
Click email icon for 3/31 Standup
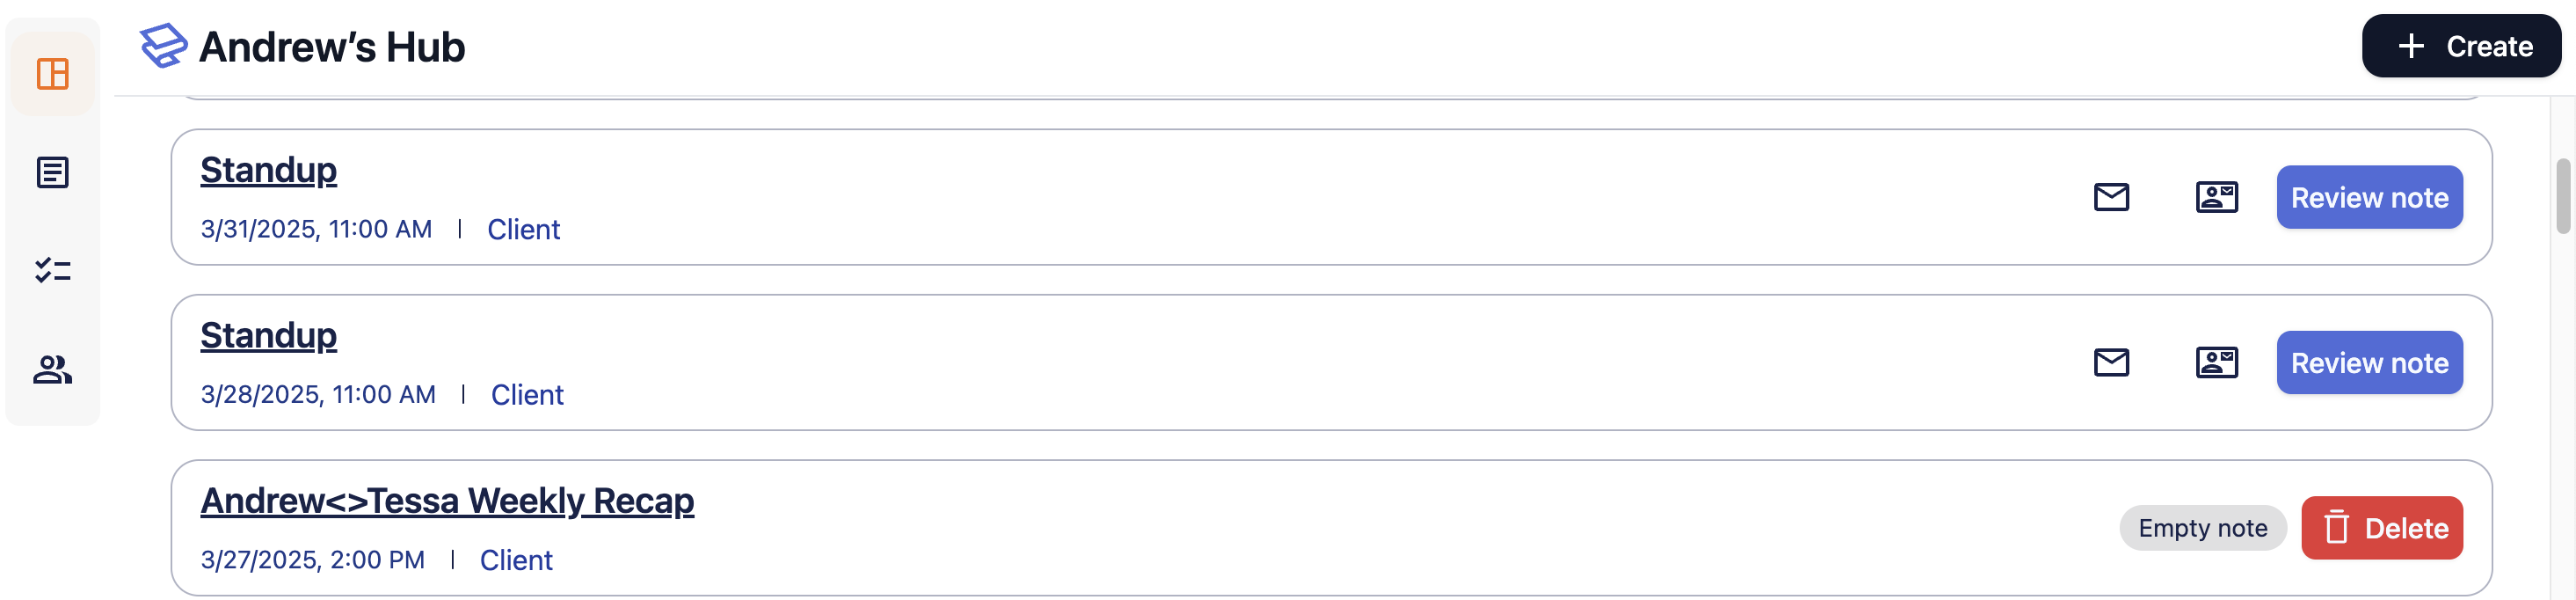2111,197
